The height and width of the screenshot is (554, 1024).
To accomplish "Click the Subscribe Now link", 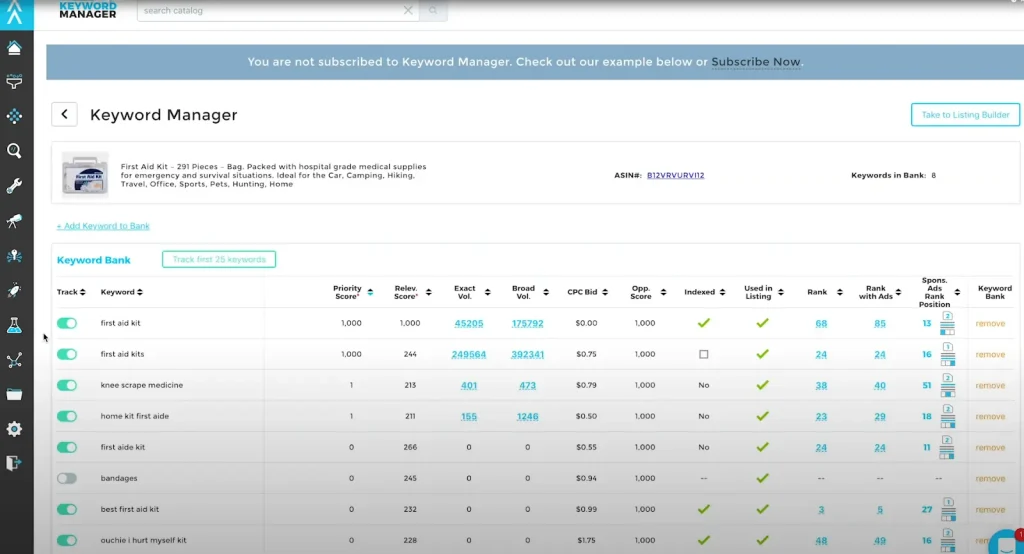I will pyautogui.click(x=756, y=62).
